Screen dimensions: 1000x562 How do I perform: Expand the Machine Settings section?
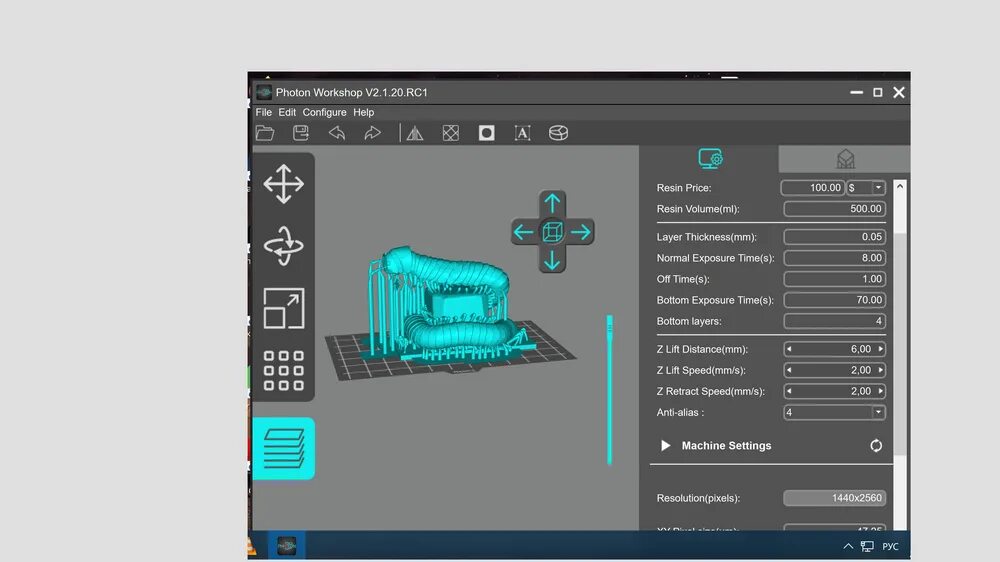(665, 445)
